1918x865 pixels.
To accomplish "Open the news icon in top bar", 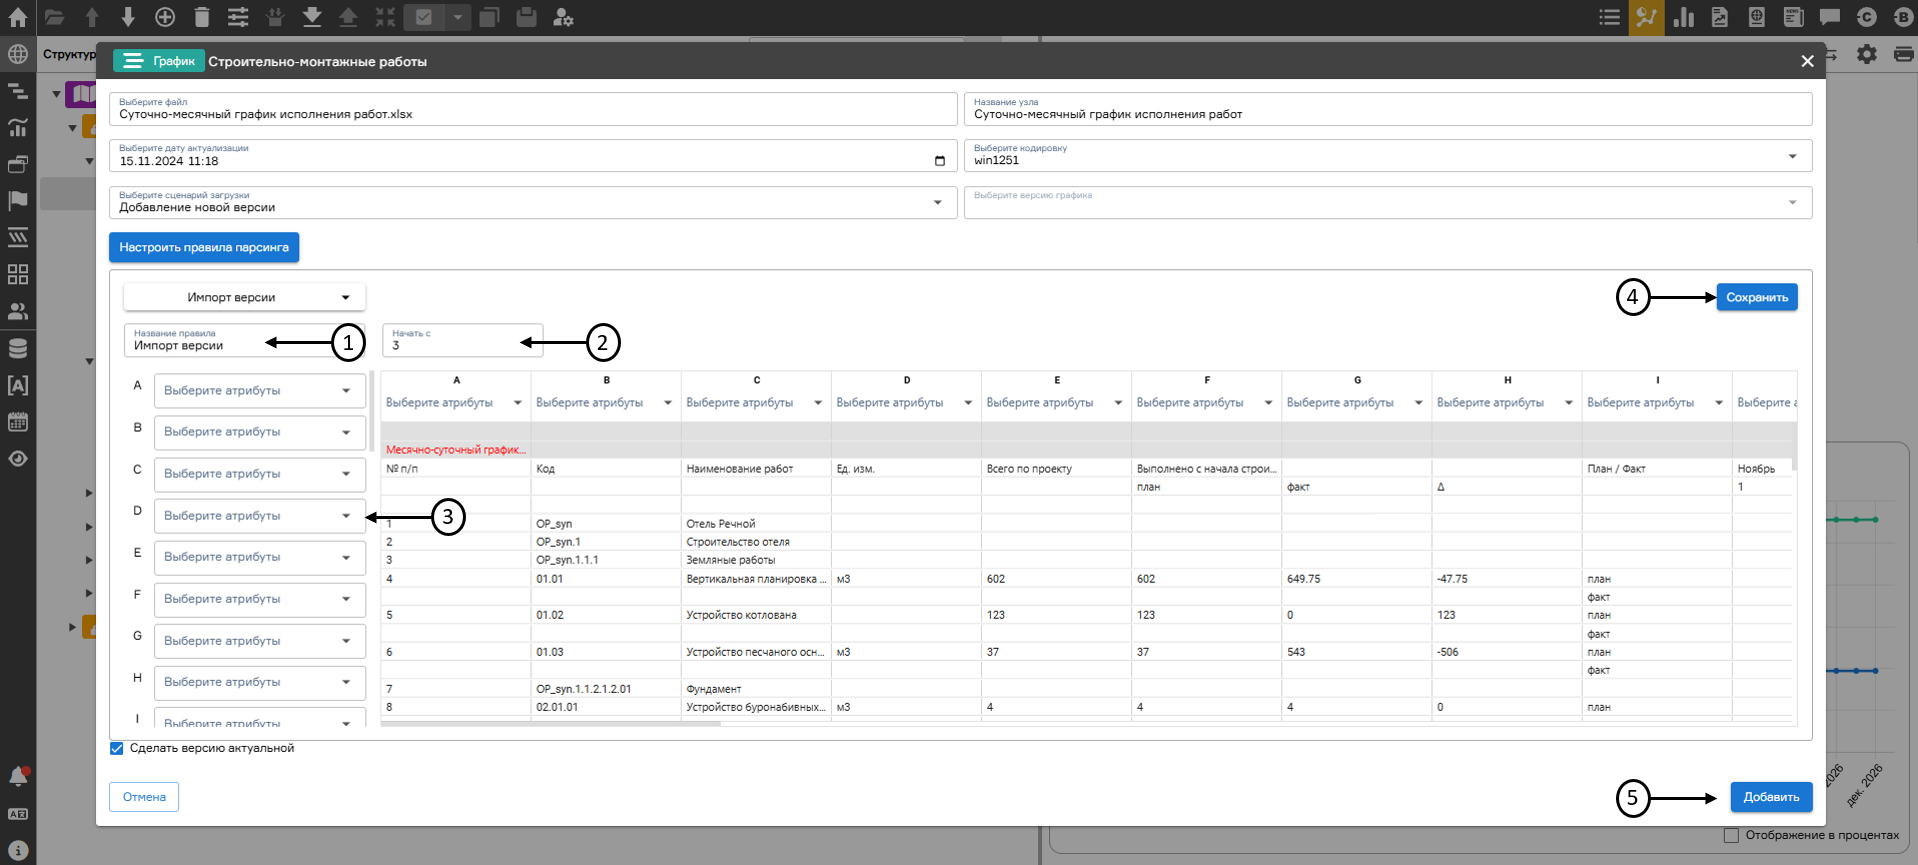I will click(x=1793, y=17).
